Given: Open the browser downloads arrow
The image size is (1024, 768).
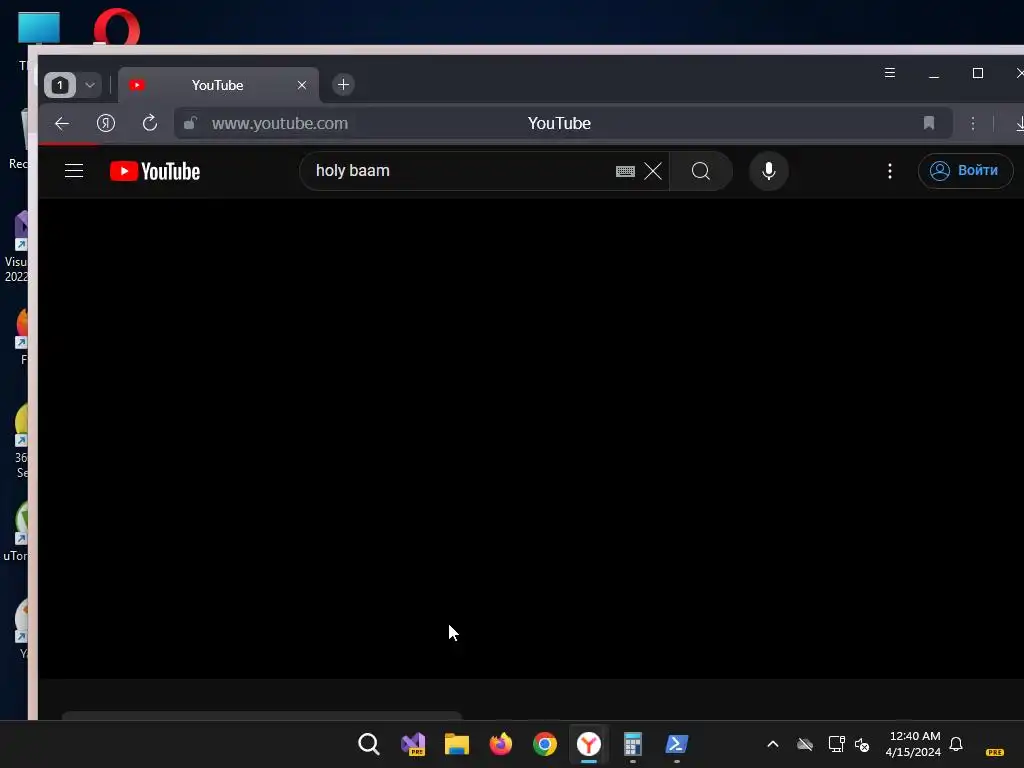Looking at the screenshot, I should pyautogui.click(x=1019, y=123).
